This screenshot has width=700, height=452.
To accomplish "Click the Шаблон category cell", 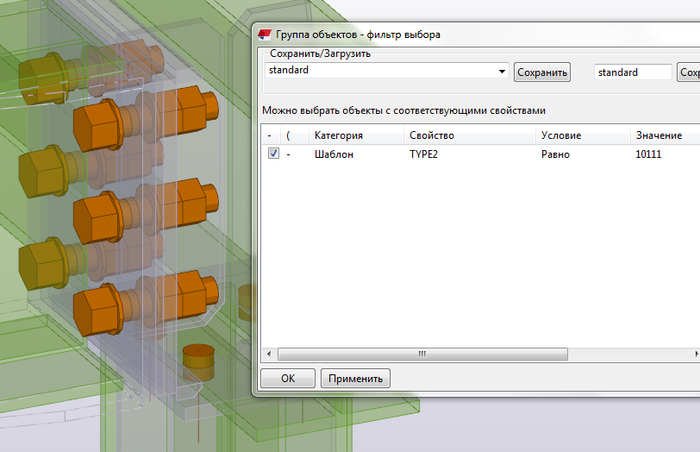I will (333, 154).
